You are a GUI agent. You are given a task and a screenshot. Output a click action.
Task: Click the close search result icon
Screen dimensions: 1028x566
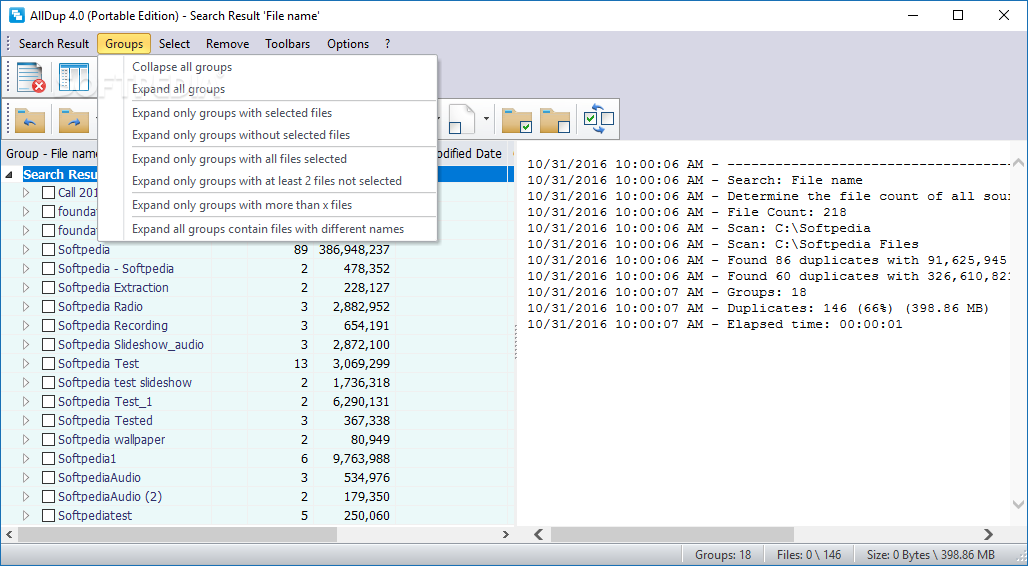pyautogui.click(x=30, y=77)
